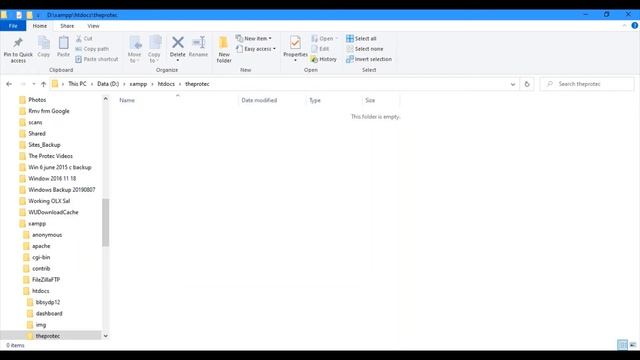
Task: Open the Properties checkmark icon
Action: [295, 42]
